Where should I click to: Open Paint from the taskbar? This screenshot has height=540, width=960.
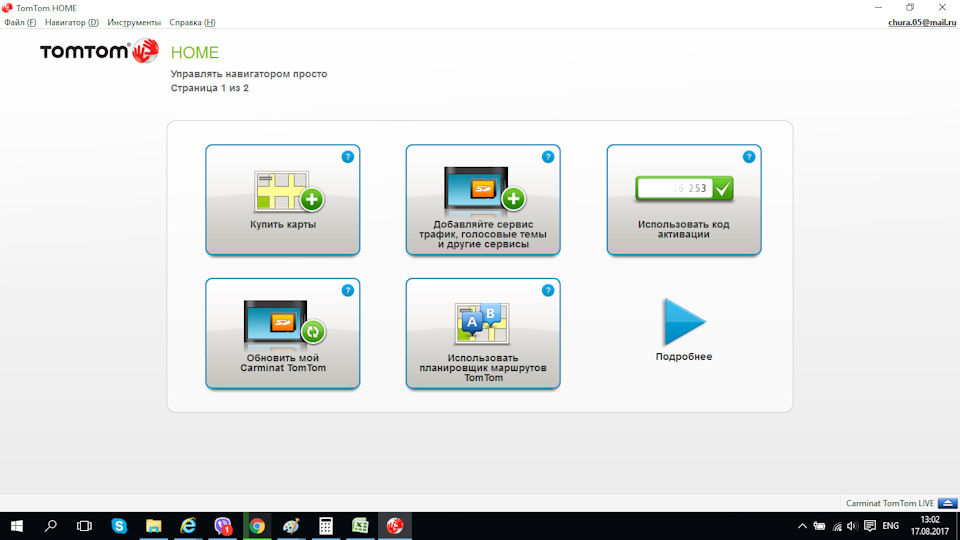(x=291, y=526)
